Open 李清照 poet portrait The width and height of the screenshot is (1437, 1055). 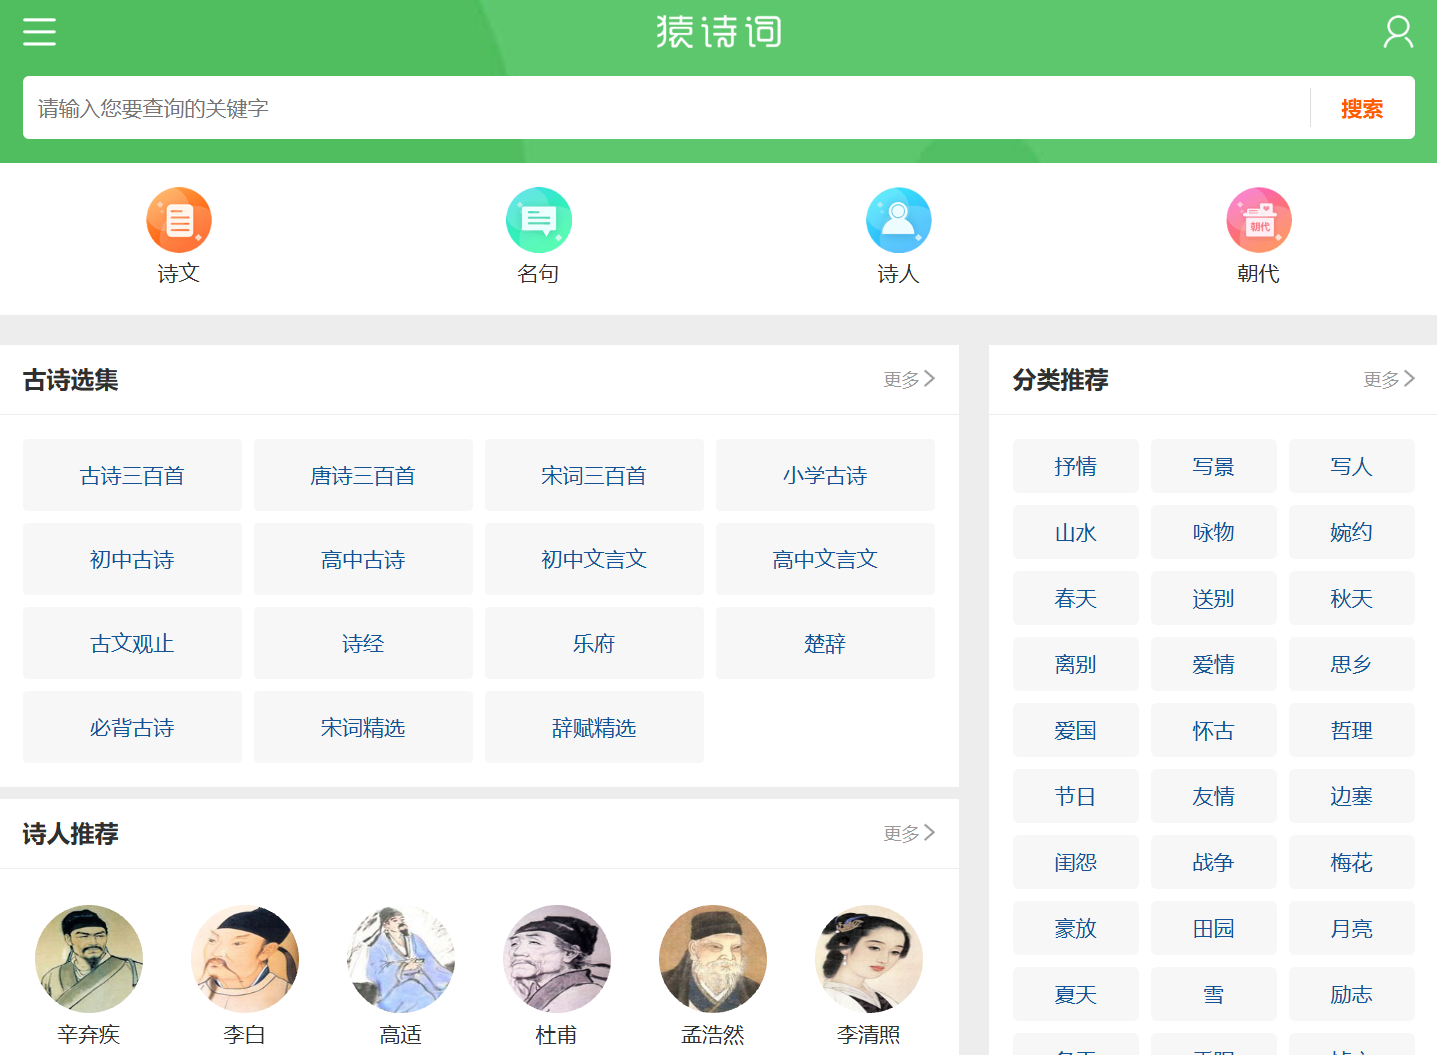(868, 958)
